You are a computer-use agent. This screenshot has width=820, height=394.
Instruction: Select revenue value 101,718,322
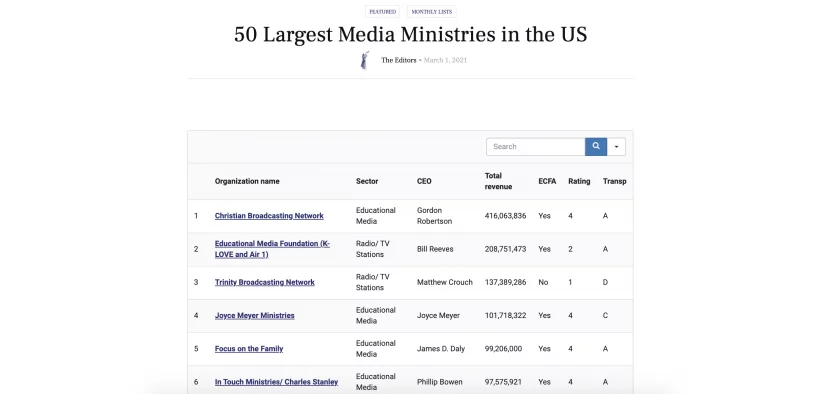[505, 316]
